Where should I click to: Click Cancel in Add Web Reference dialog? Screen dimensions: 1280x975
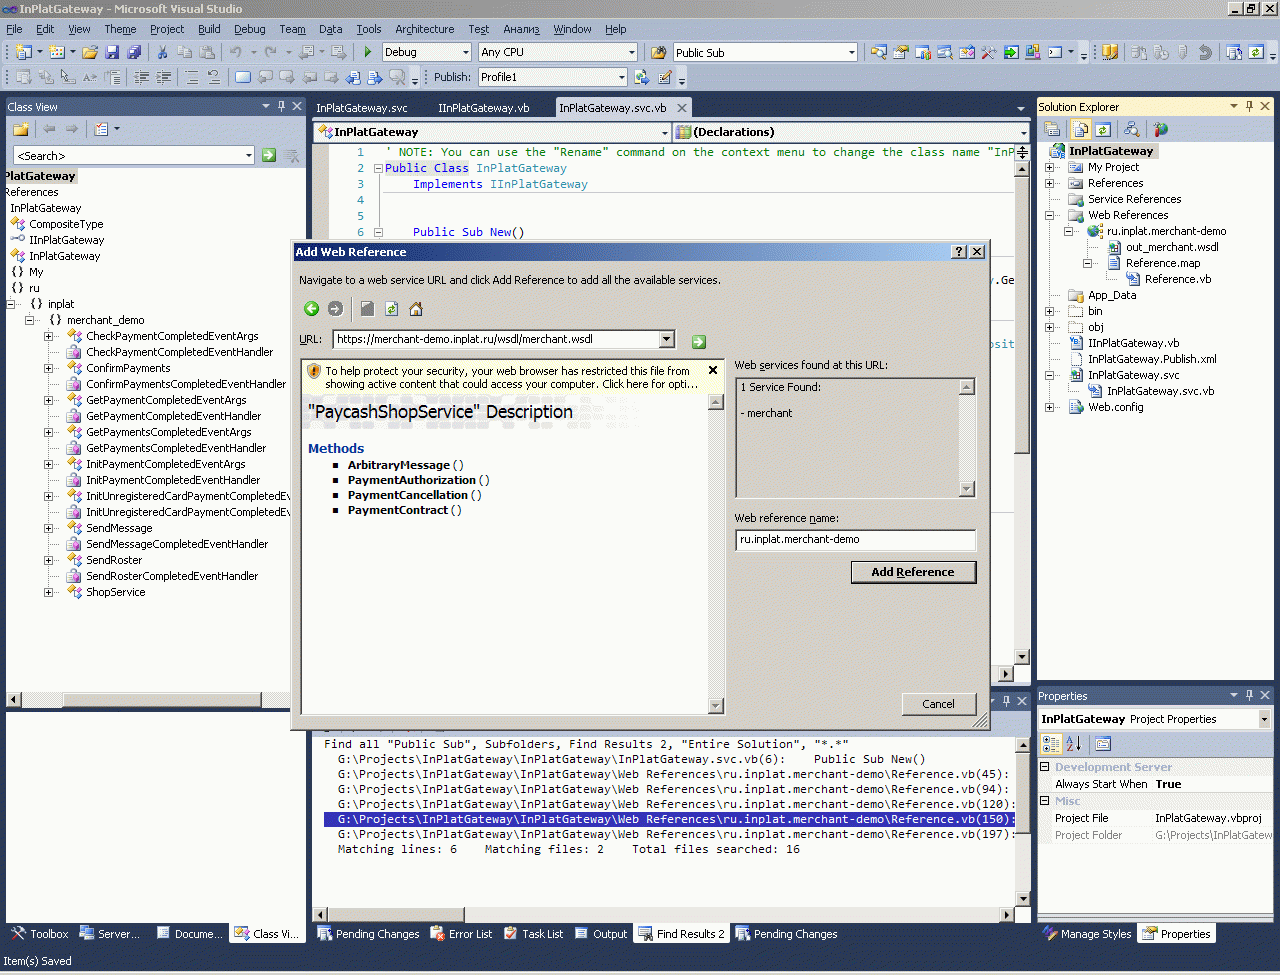tap(938, 704)
